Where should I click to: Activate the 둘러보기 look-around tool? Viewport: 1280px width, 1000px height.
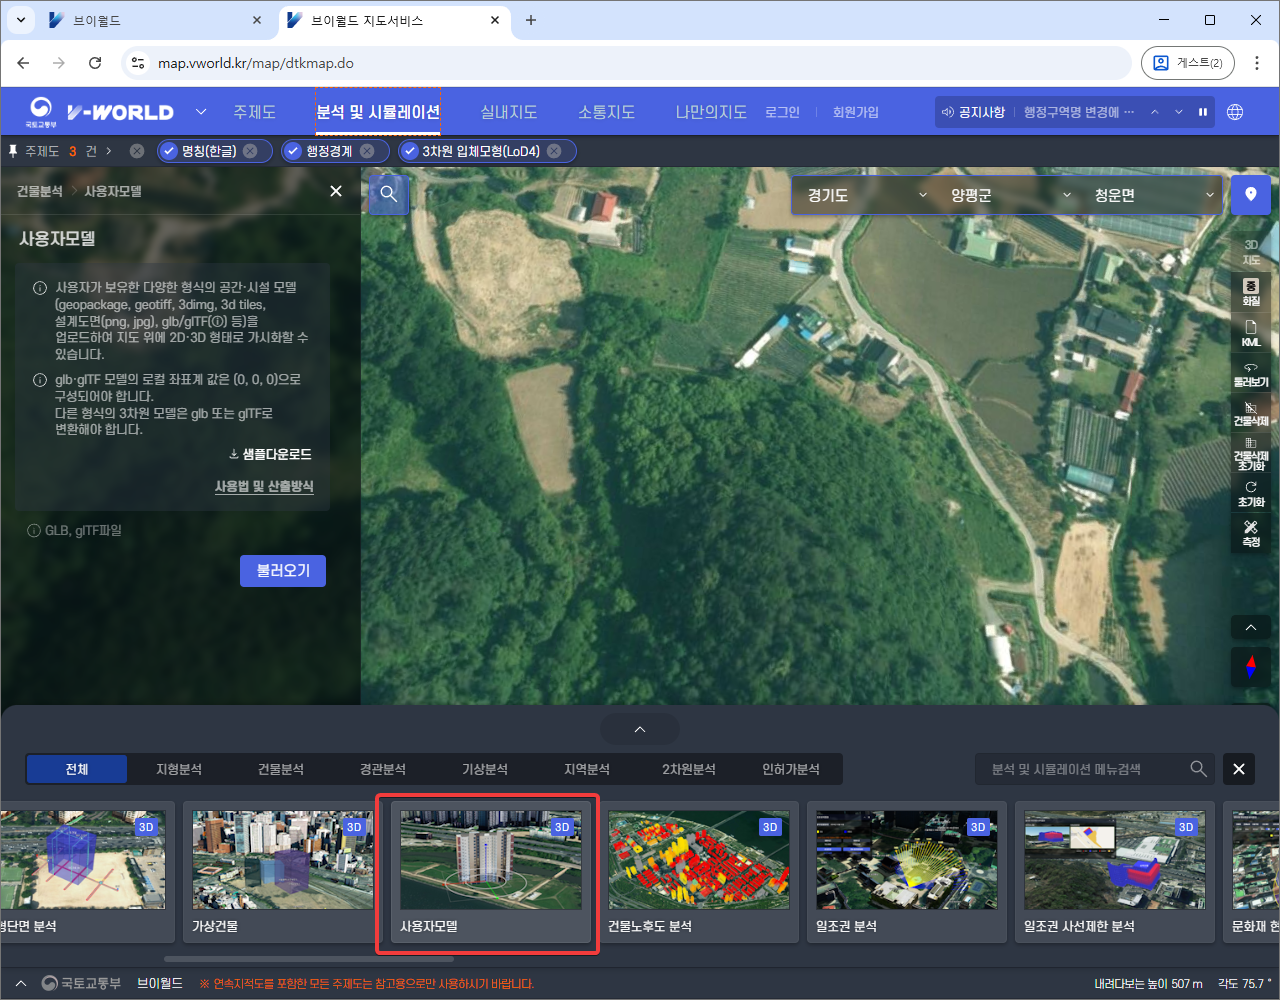click(1250, 374)
